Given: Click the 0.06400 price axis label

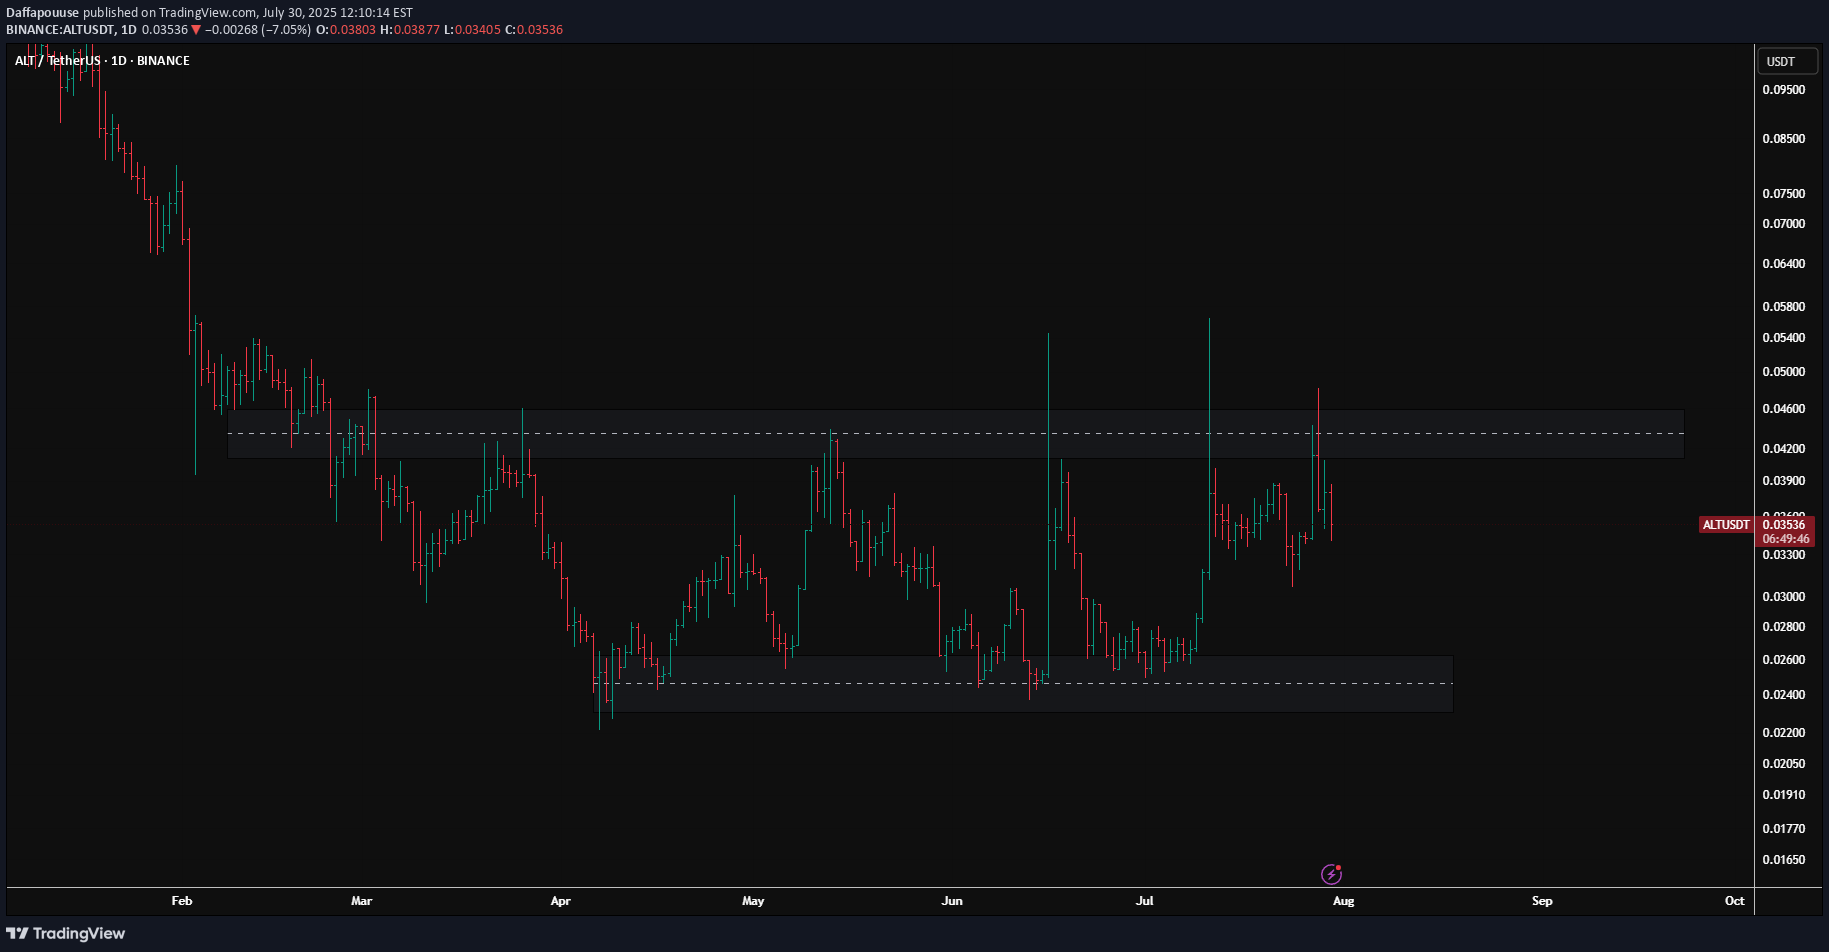Looking at the screenshot, I should tap(1784, 264).
